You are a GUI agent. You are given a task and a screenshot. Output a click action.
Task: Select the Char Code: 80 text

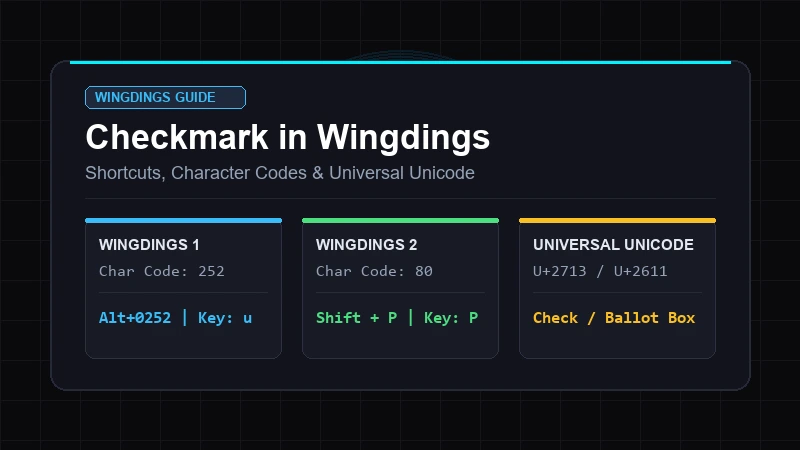[x=374, y=271]
